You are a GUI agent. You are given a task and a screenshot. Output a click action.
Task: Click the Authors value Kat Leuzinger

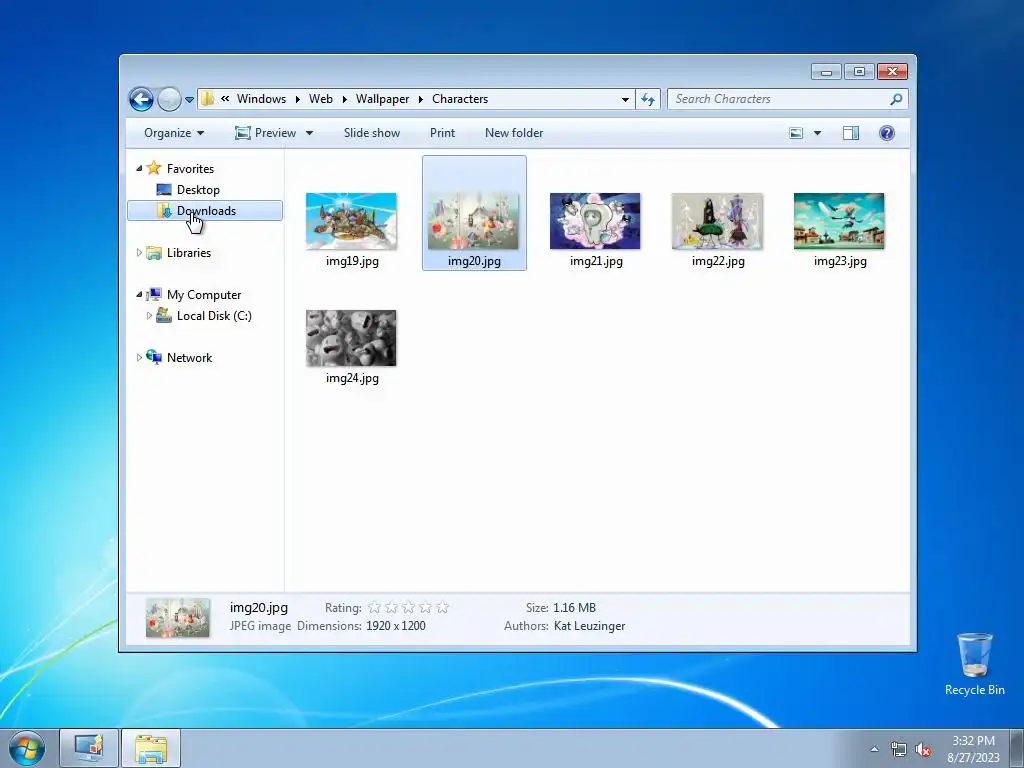tap(589, 626)
